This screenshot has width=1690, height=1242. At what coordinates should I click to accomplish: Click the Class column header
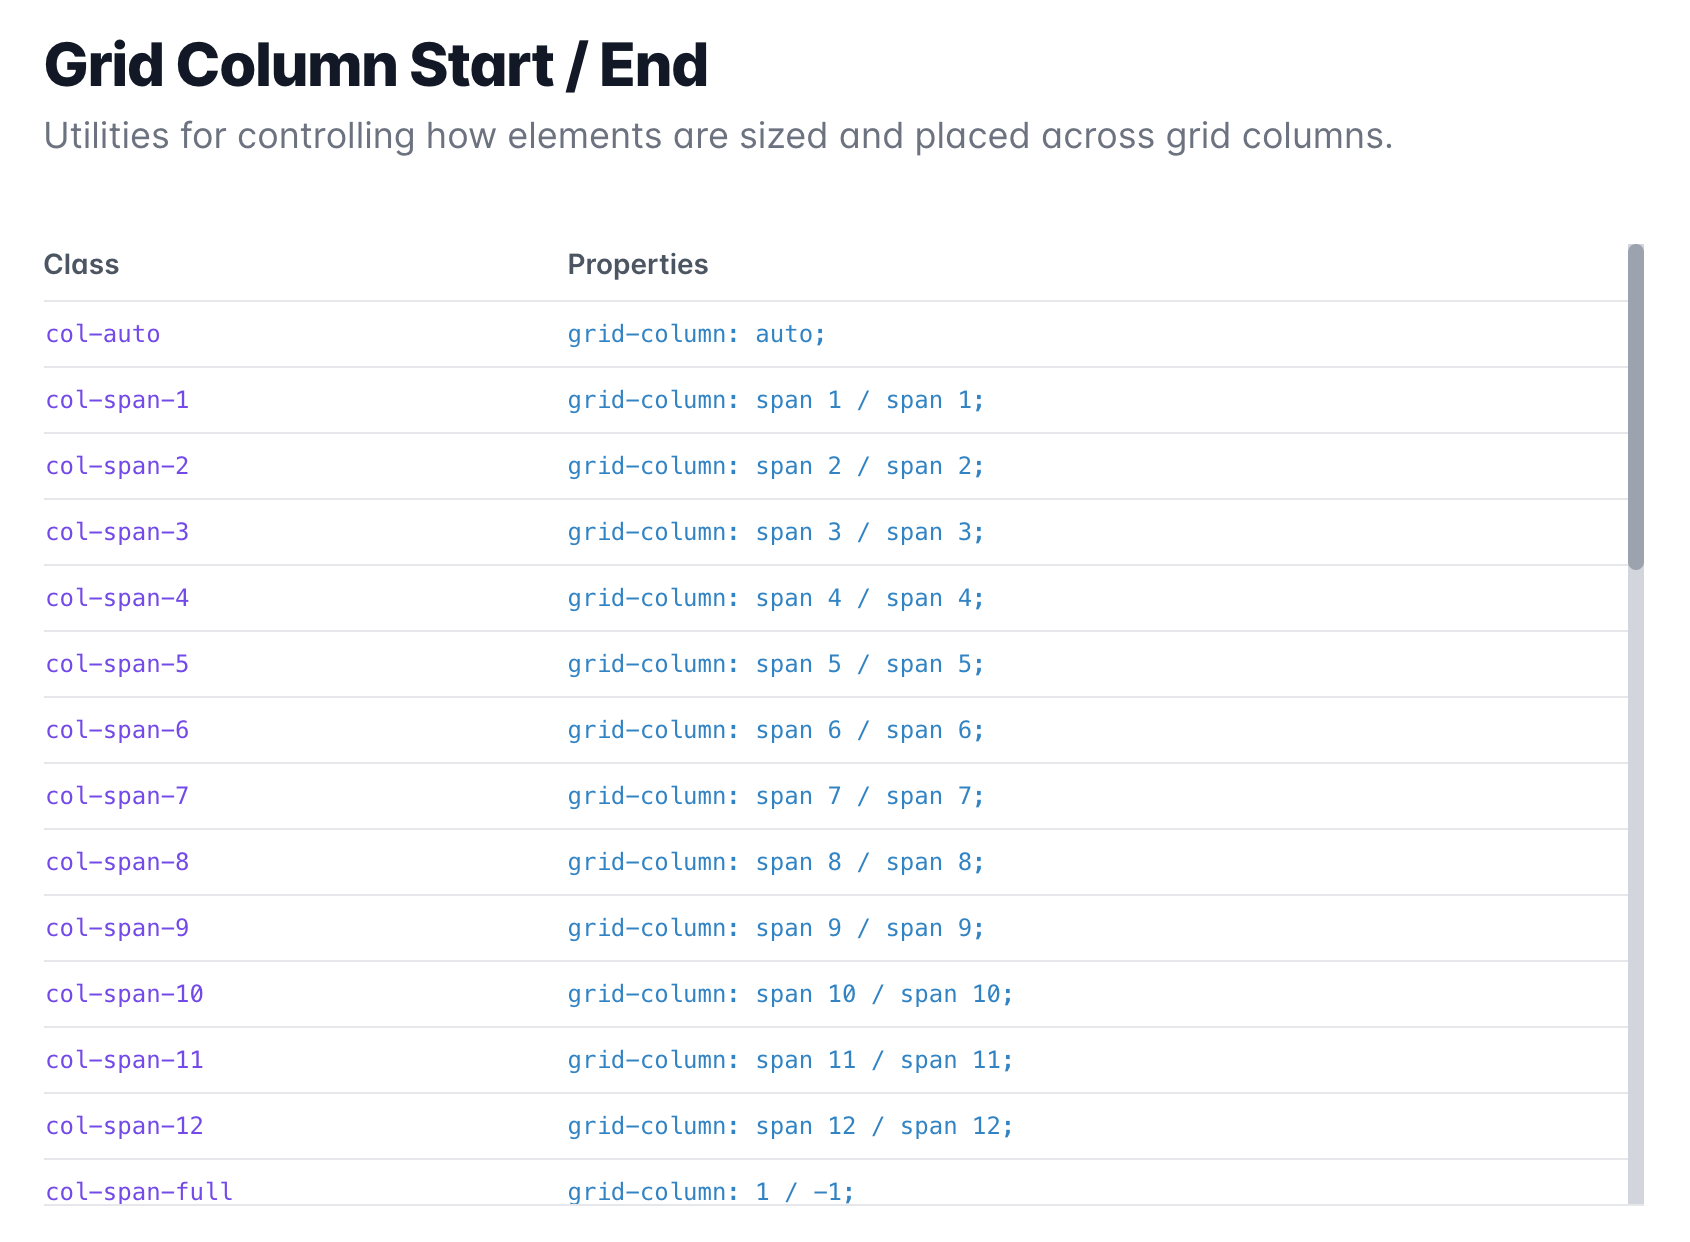pyautogui.click(x=81, y=265)
